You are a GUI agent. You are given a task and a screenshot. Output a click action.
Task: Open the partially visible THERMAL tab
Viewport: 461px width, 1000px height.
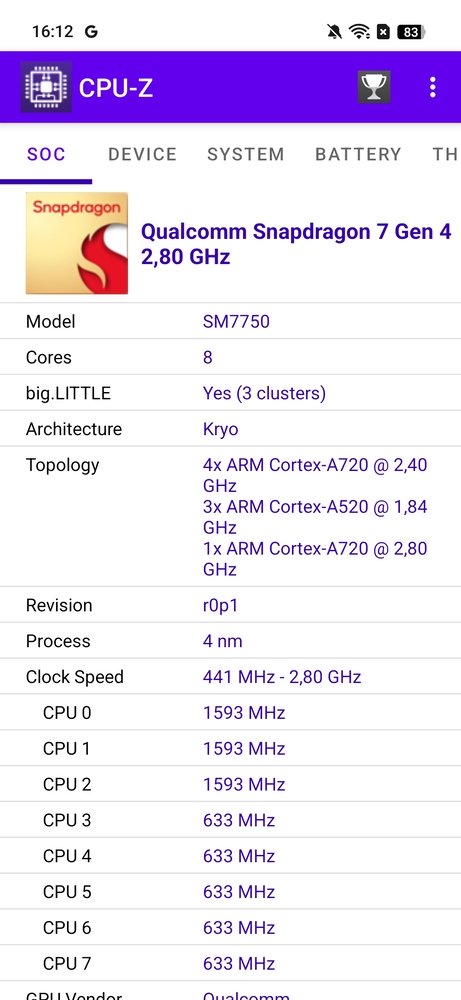(445, 154)
